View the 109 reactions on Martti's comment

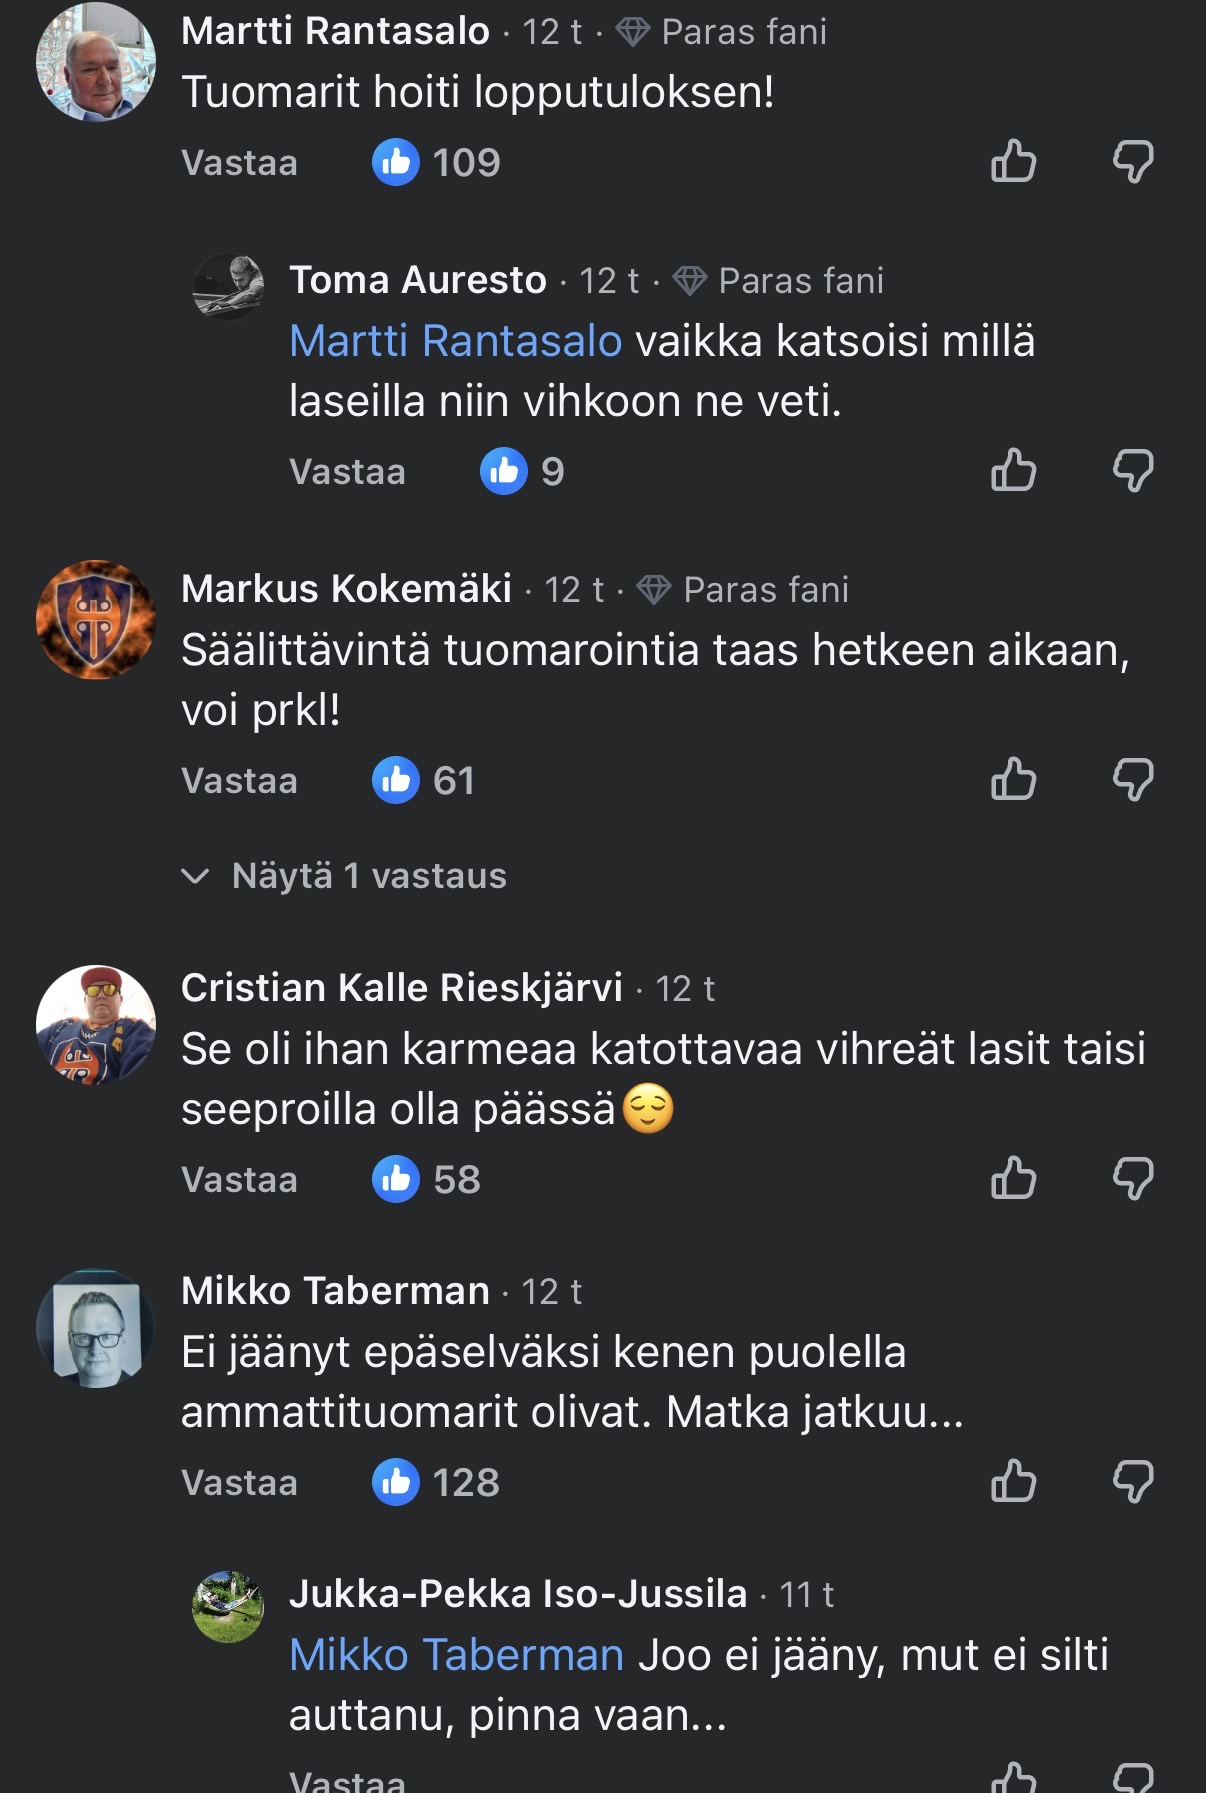pyautogui.click(x=437, y=162)
